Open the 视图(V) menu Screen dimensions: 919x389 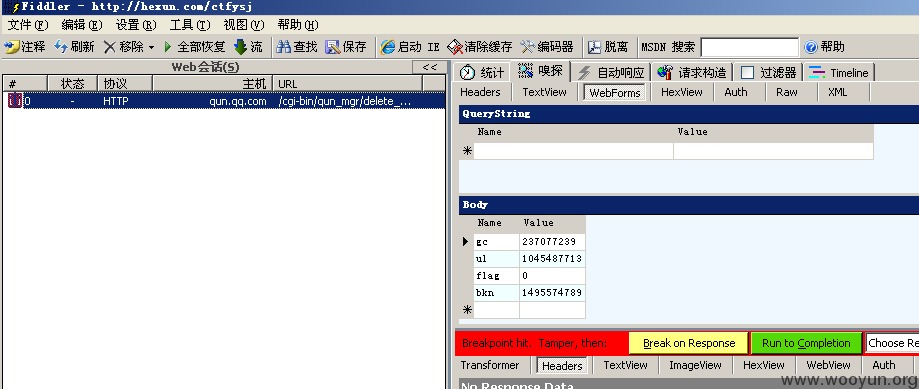[244, 25]
